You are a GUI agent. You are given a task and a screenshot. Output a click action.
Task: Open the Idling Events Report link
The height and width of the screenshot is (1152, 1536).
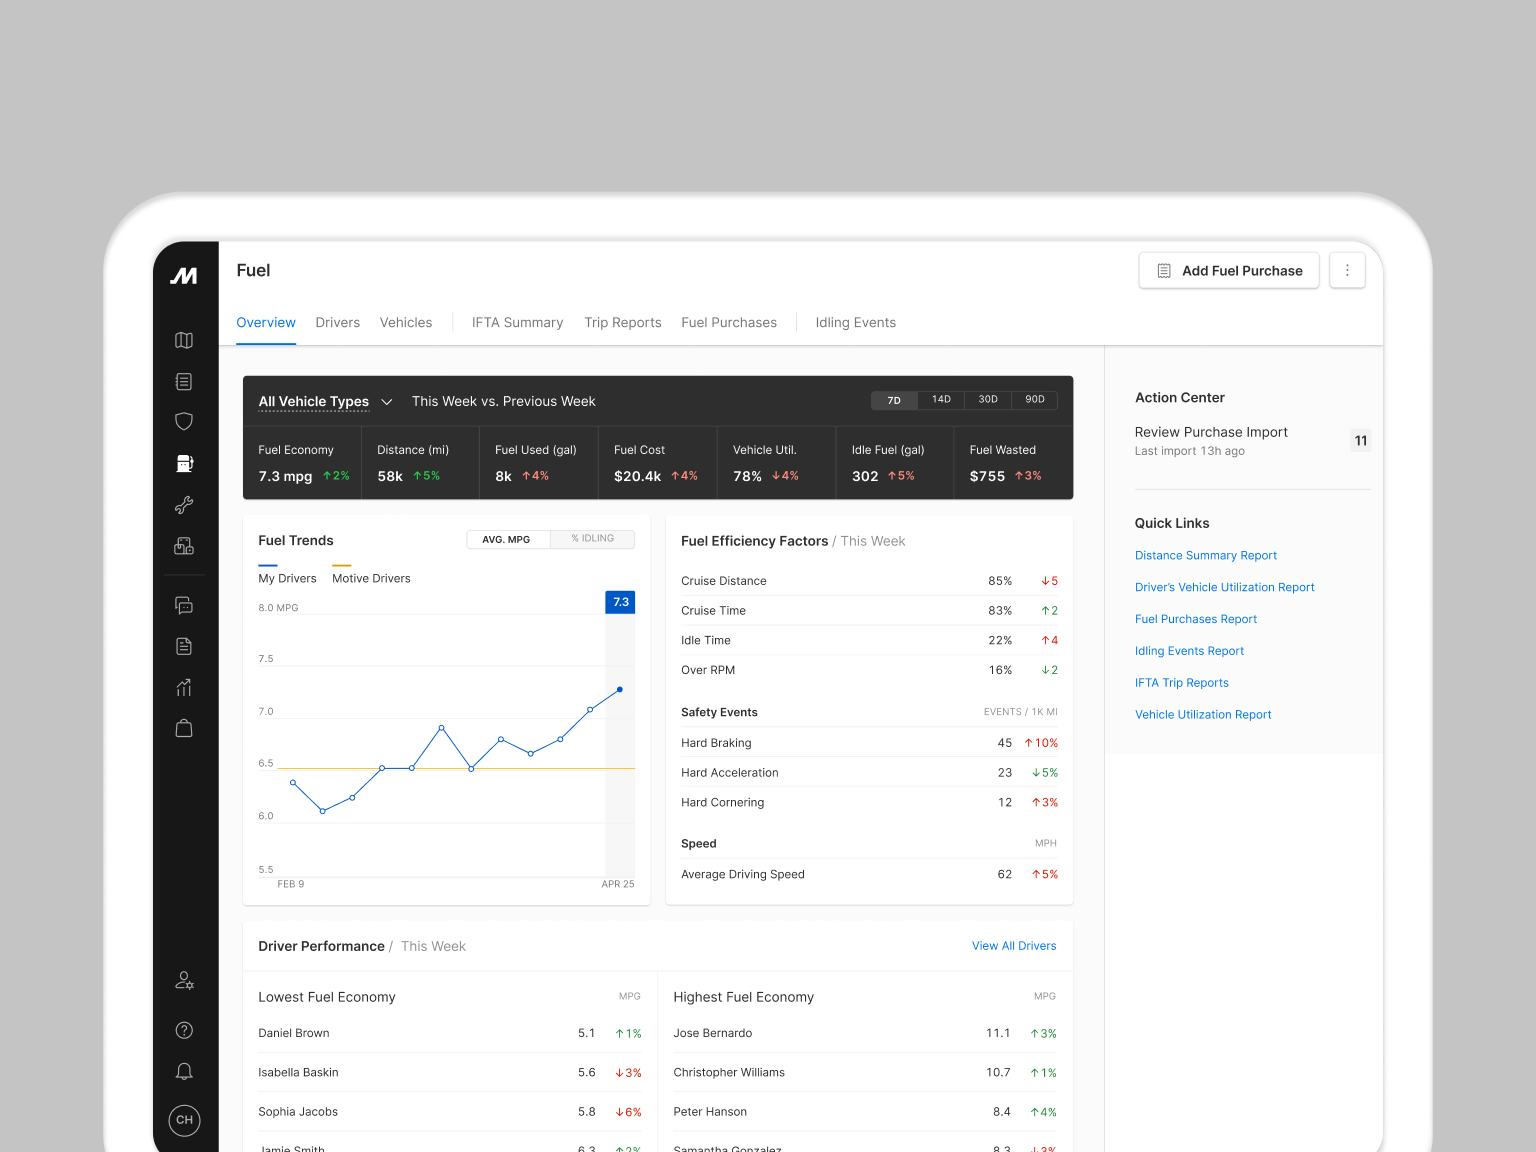(1190, 651)
